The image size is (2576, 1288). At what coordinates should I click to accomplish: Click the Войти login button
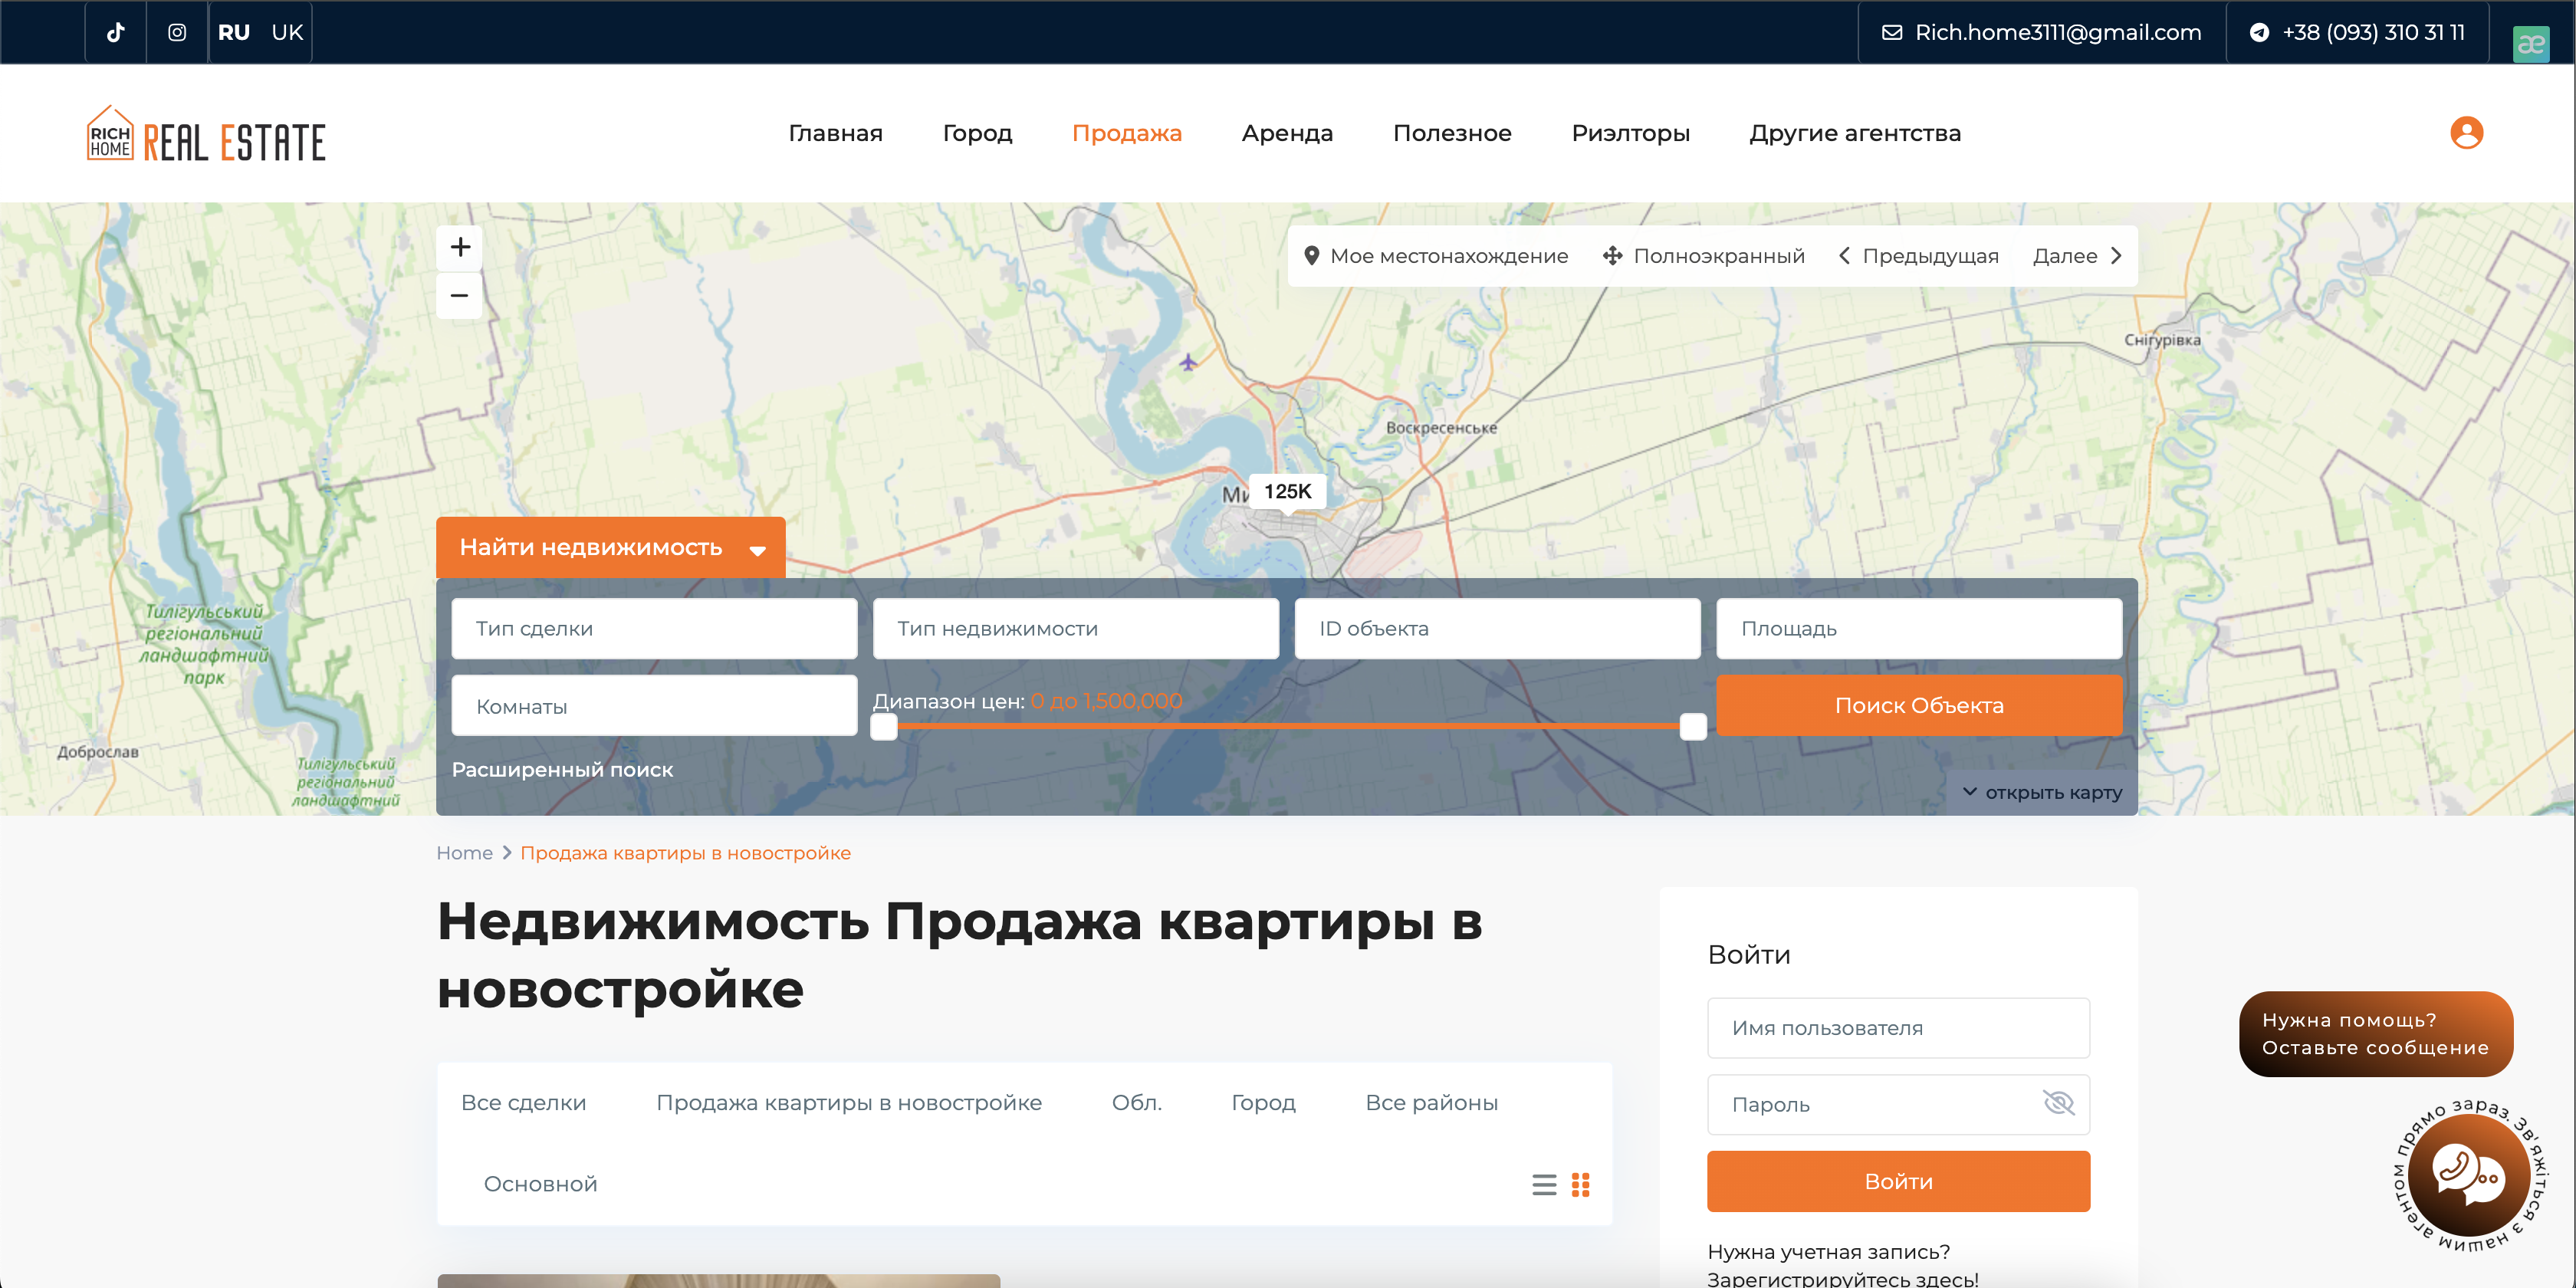1898,1181
